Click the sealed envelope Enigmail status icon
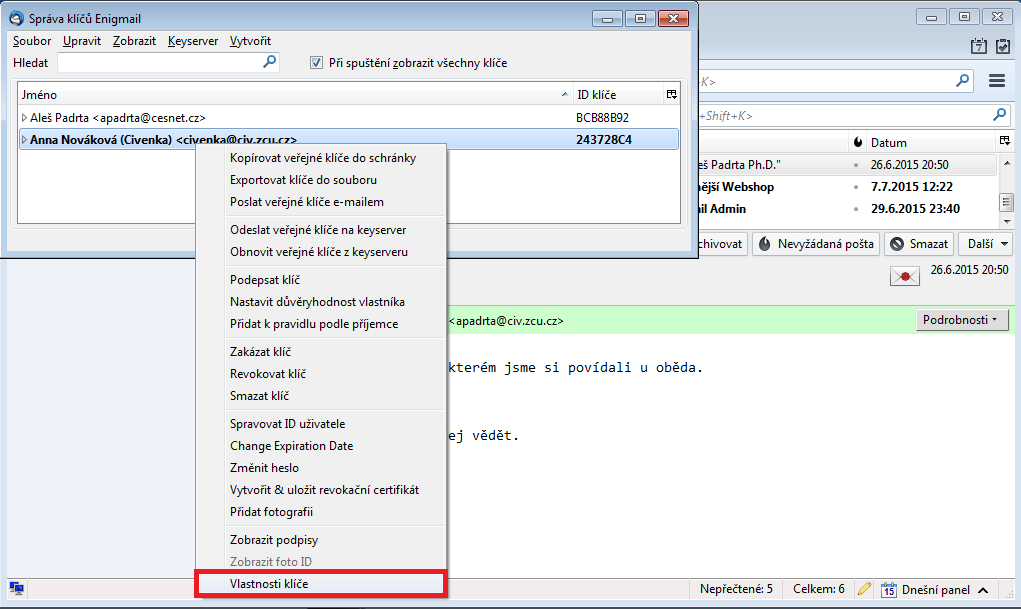Image resolution: width=1021 pixels, height=609 pixels. point(904,276)
